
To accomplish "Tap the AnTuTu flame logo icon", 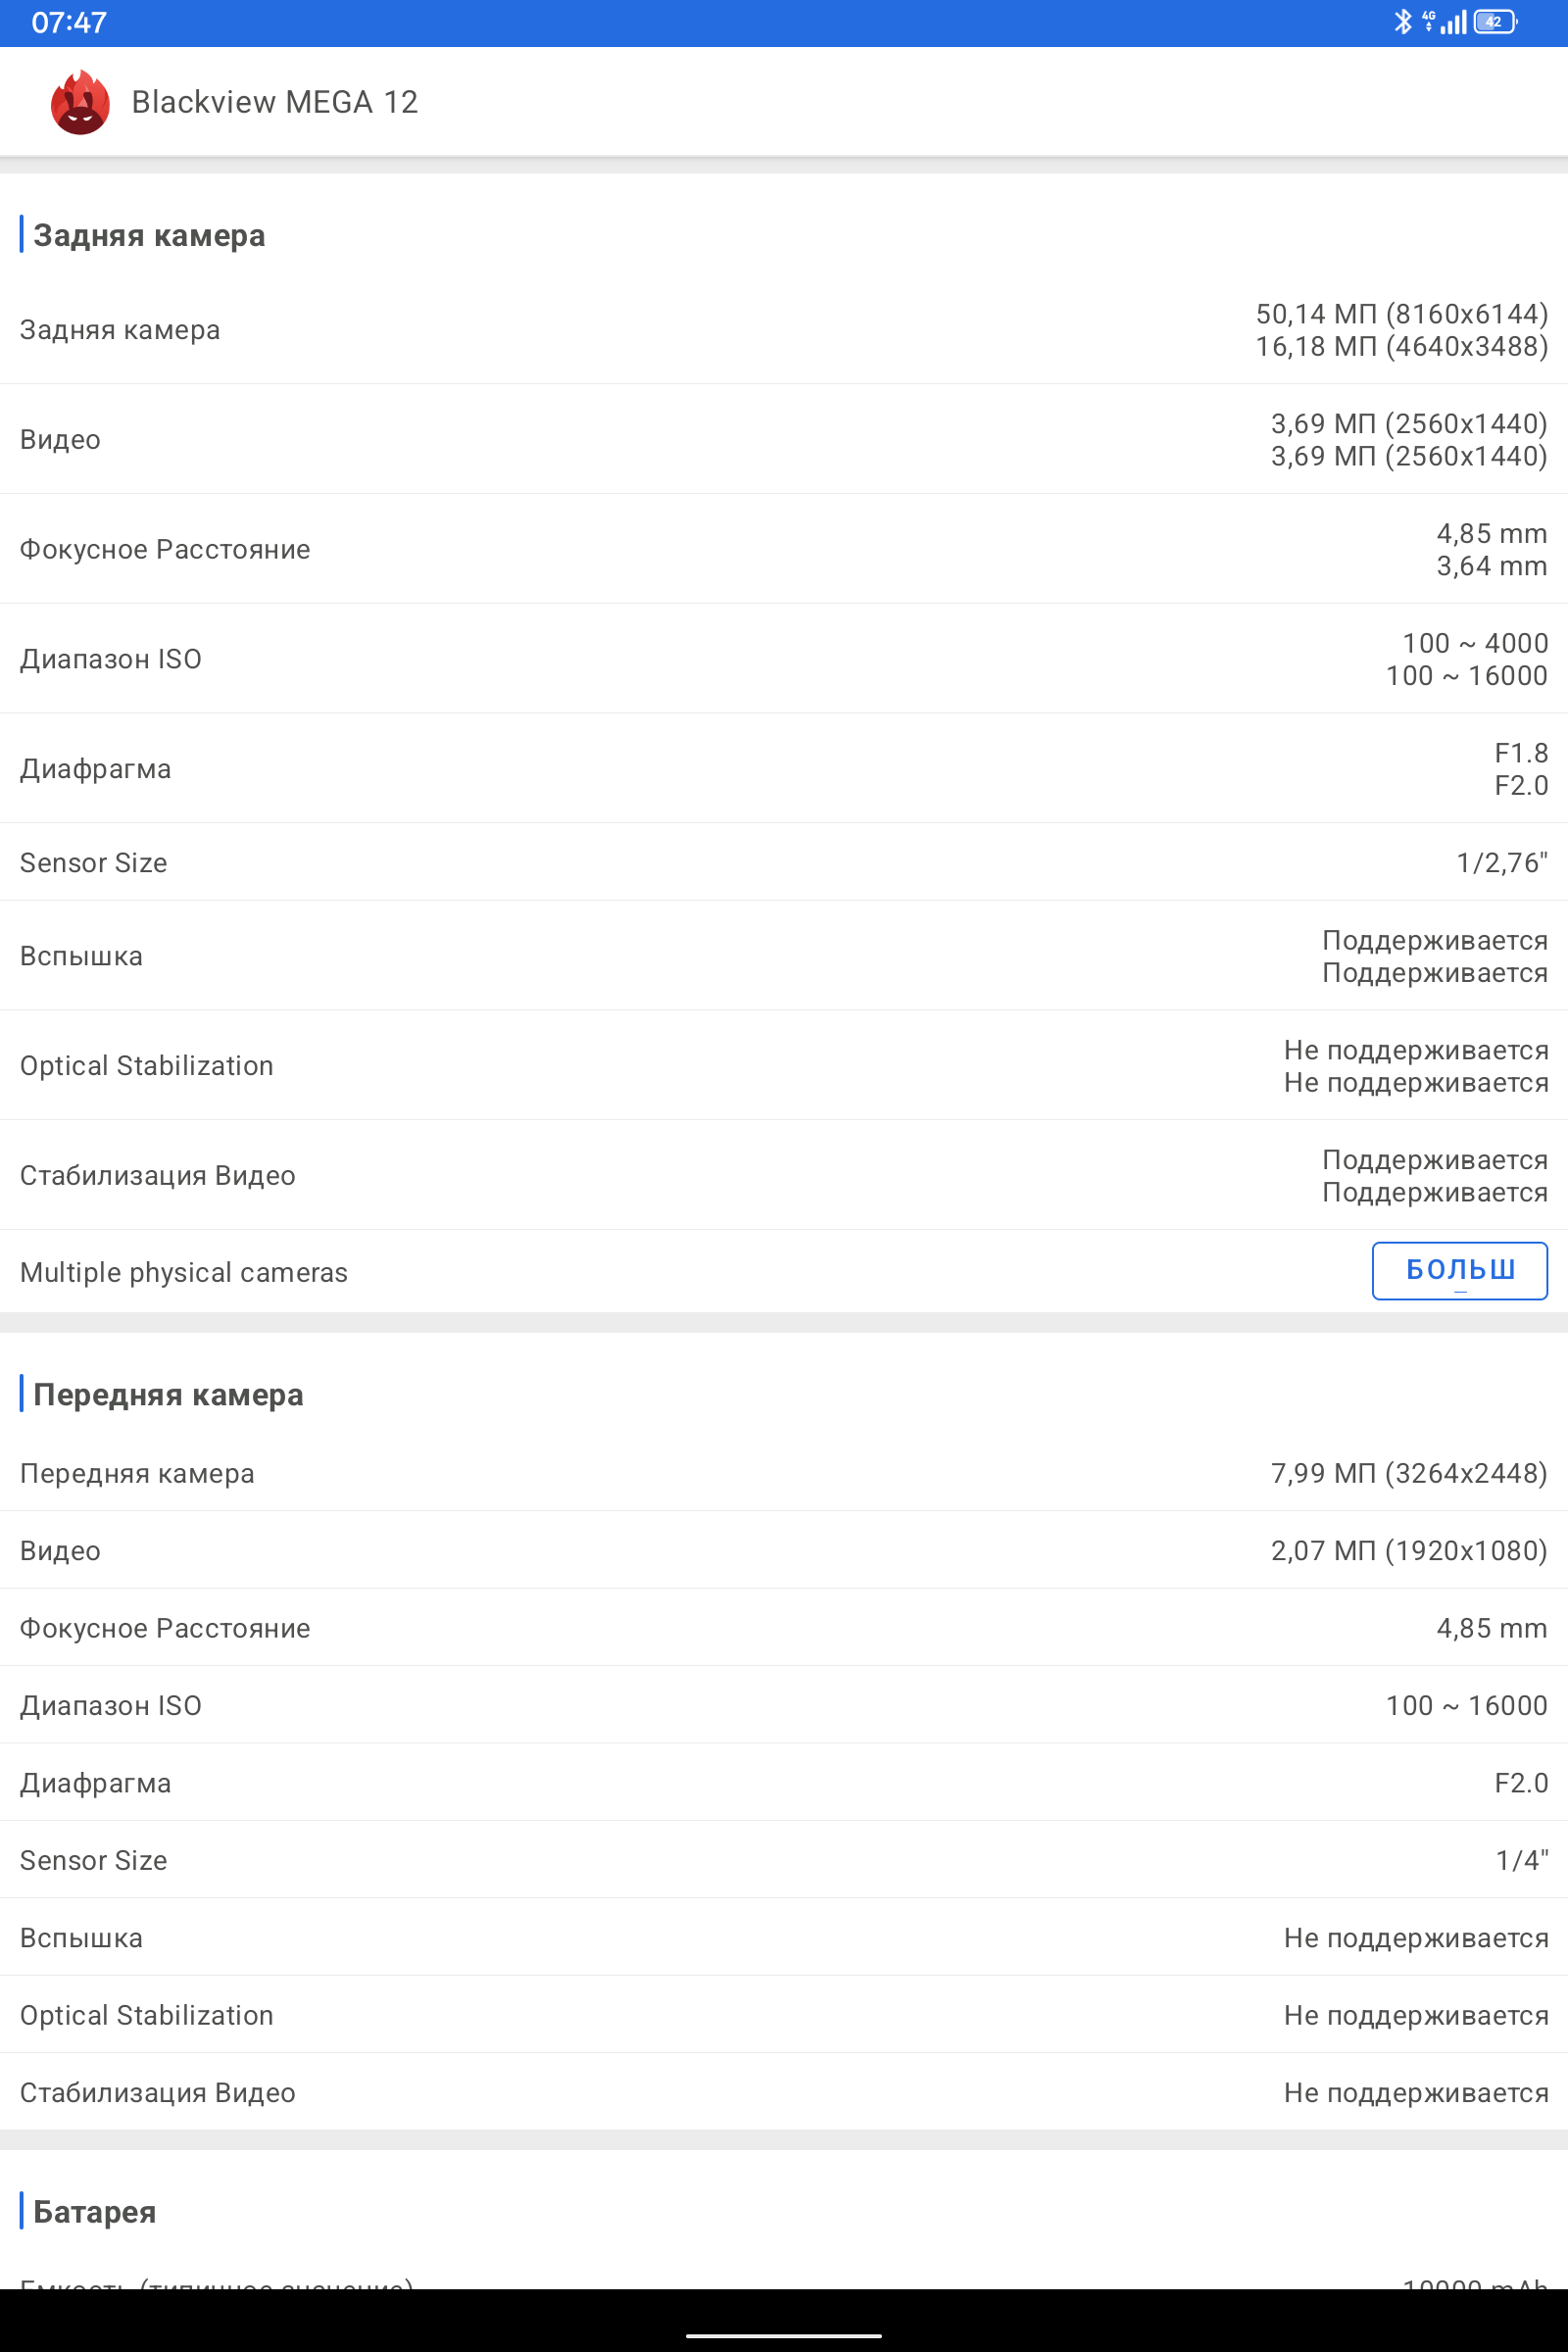I will click(80, 102).
